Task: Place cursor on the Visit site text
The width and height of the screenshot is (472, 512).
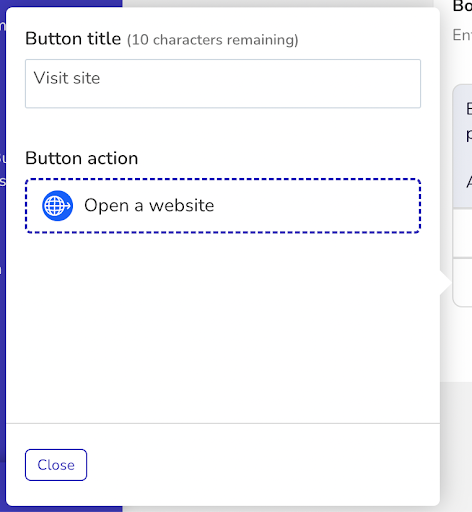Action: click(x=67, y=78)
